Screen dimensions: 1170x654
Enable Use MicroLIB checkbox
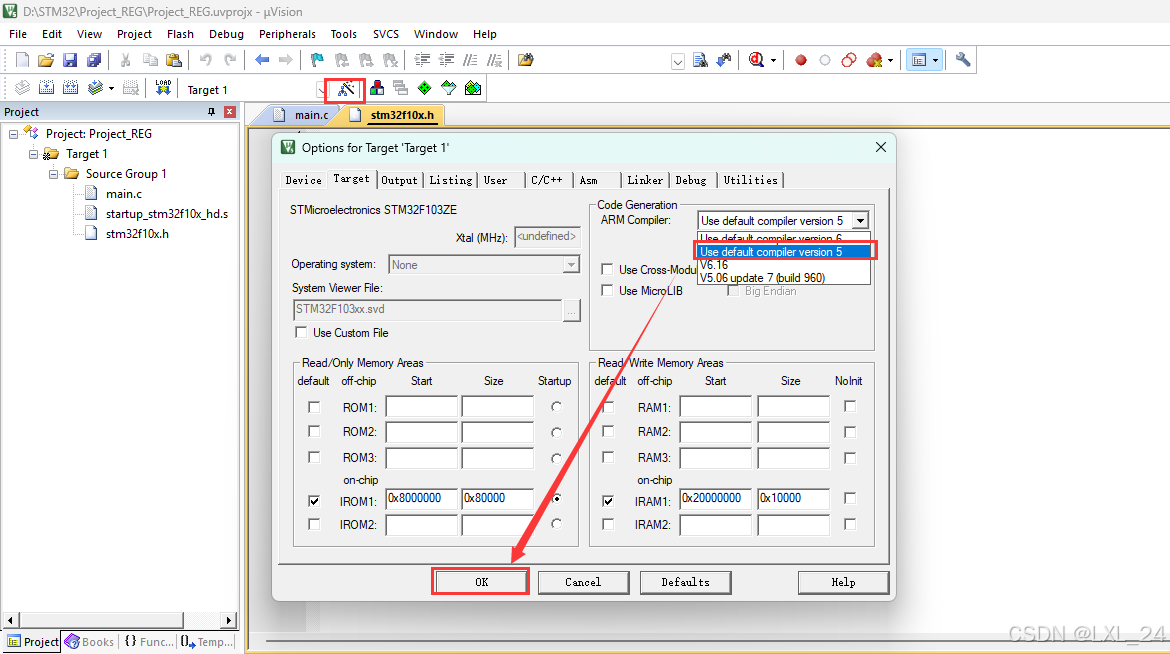click(607, 290)
